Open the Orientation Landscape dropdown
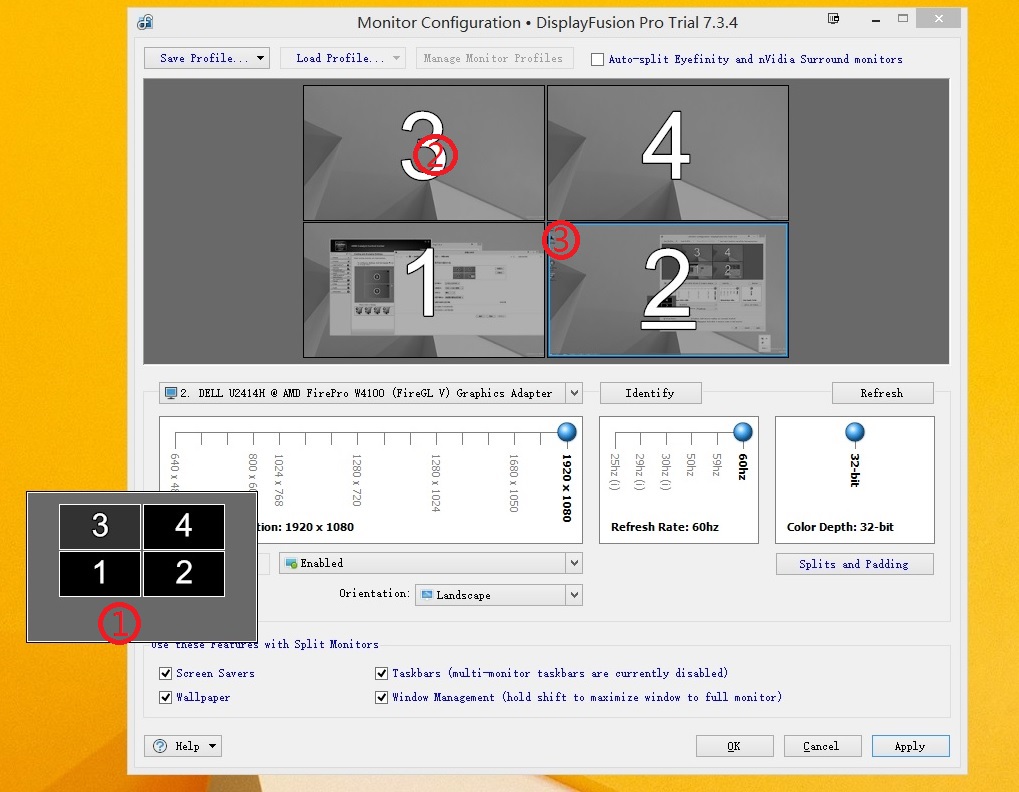Image resolution: width=1019 pixels, height=792 pixels. 573,595
